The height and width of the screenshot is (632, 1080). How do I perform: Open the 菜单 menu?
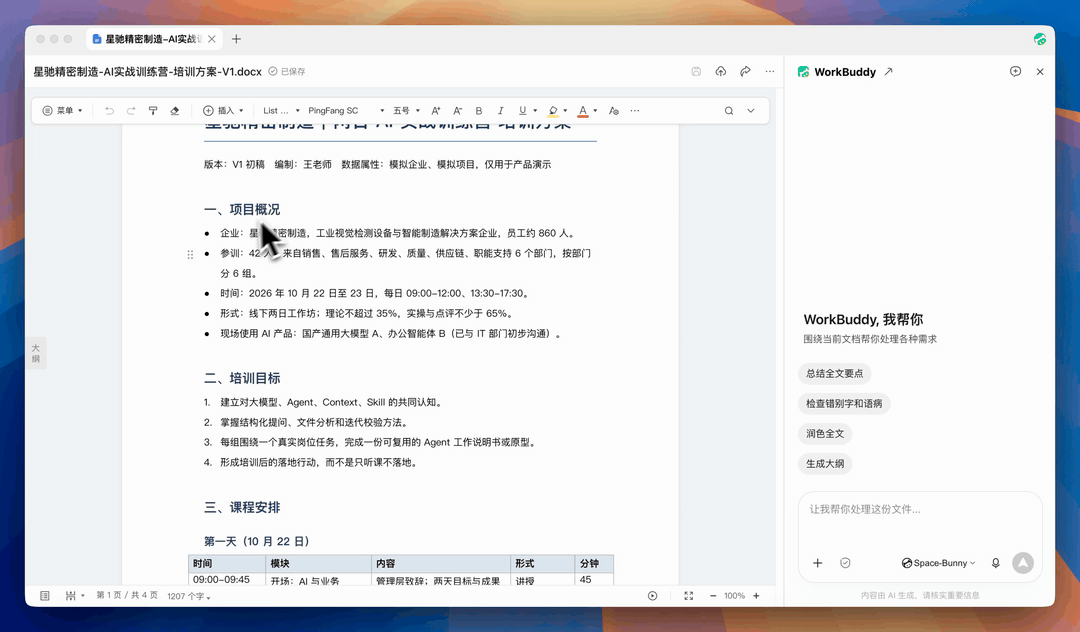tap(63, 111)
